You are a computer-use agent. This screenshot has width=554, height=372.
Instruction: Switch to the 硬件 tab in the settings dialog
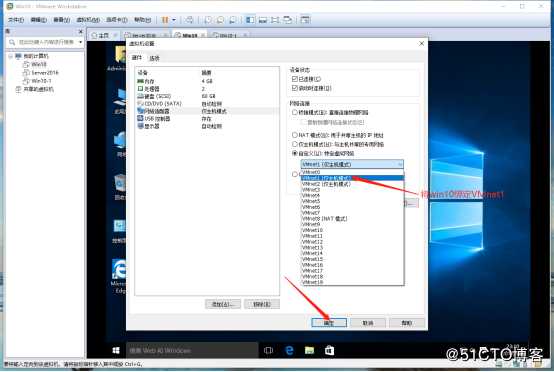(x=137, y=58)
